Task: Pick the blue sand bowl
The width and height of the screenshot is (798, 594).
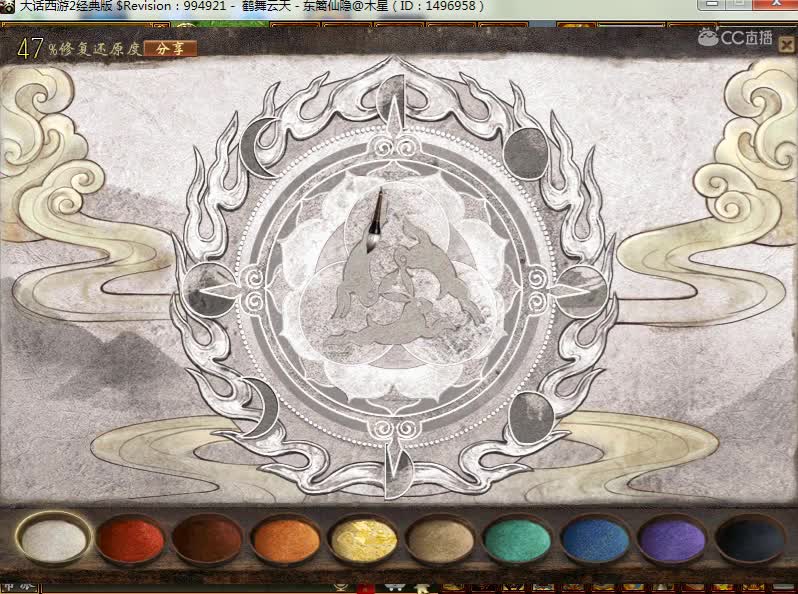Action: [x=594, y=540]
